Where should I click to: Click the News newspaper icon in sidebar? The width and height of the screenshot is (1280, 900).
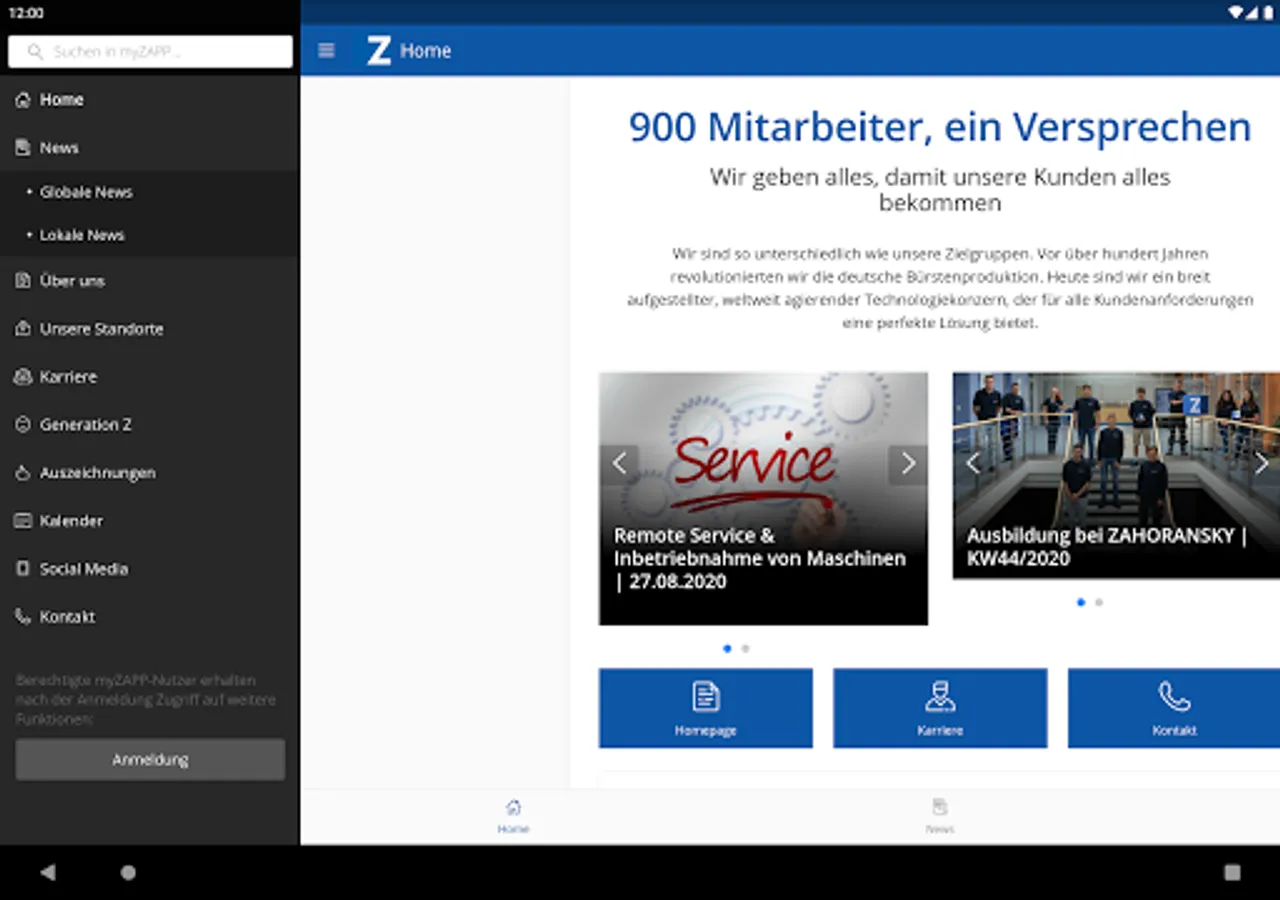click(23, 148)
